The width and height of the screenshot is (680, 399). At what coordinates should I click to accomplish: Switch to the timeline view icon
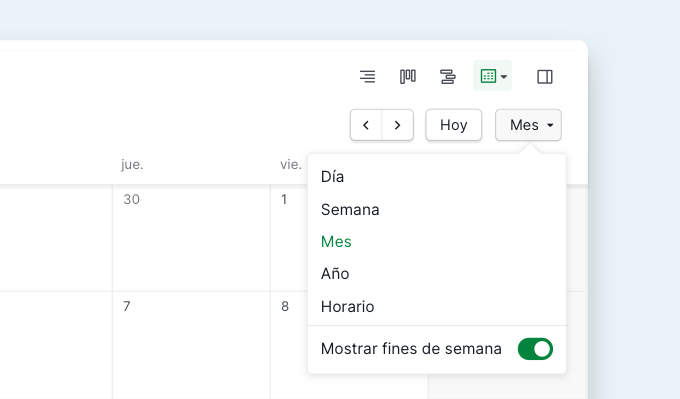click(x=448, y=76)
